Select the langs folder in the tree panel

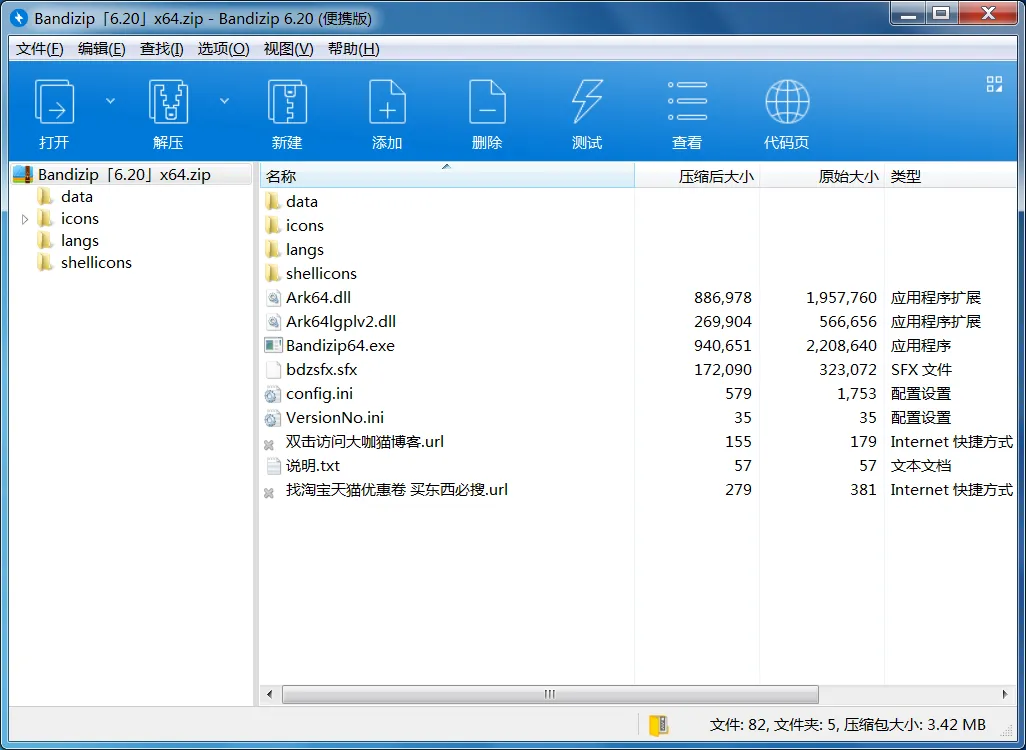click(79, 241)
